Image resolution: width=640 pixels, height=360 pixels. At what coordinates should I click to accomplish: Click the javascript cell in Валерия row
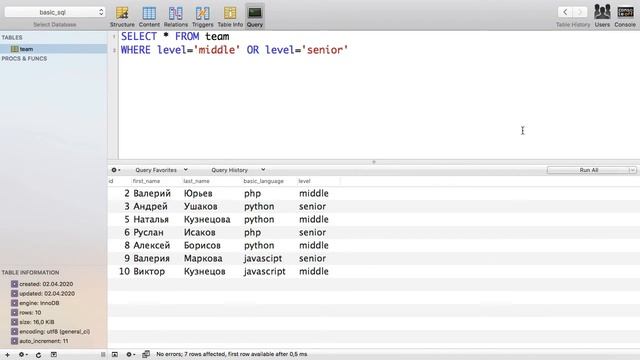coord(263,259)
